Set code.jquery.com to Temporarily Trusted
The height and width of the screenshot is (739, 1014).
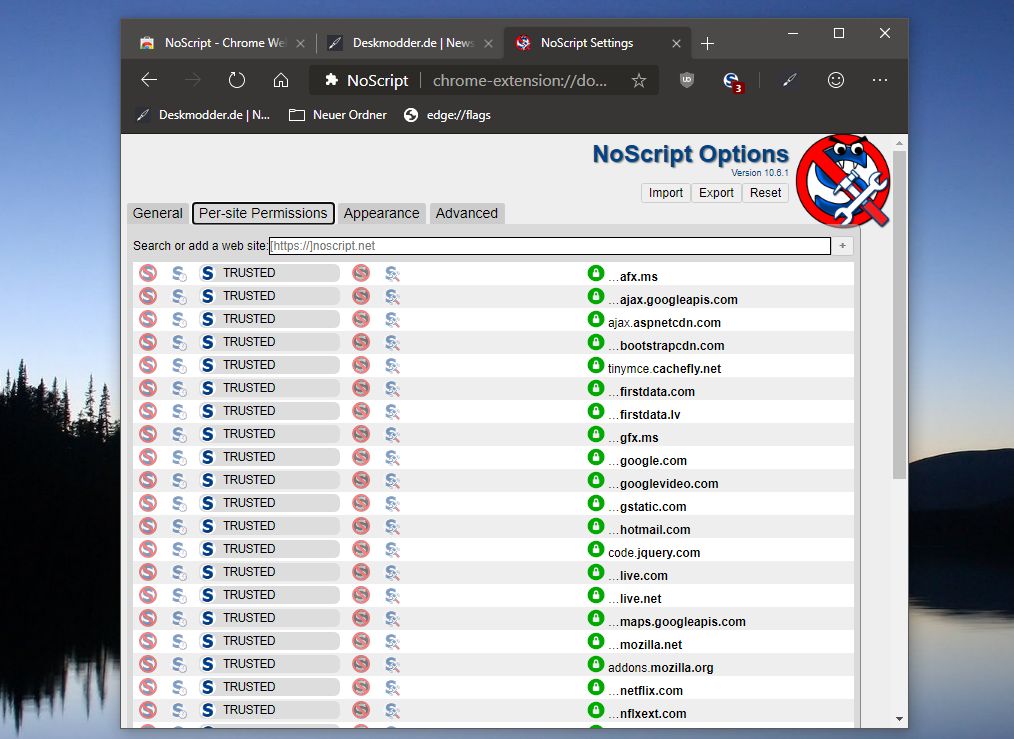tap(179, 549)
